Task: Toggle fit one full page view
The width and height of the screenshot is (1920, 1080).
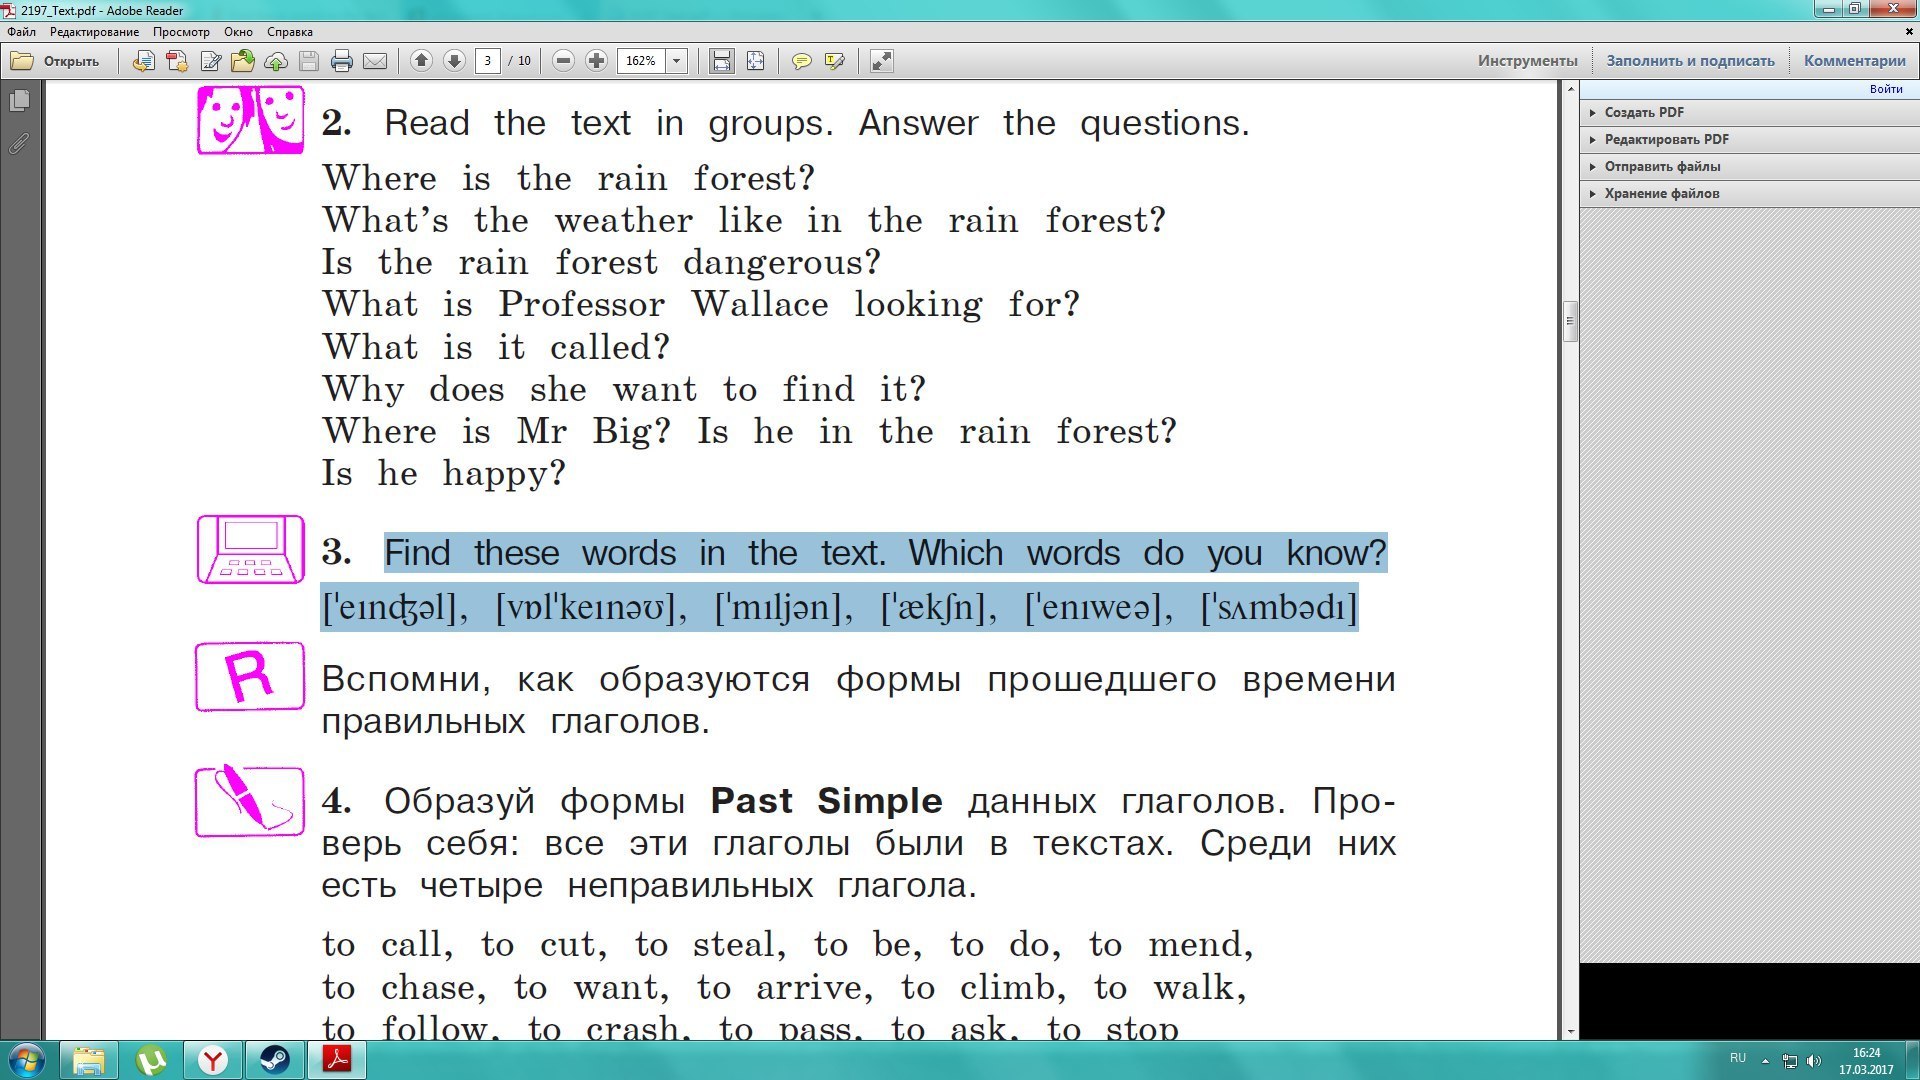Action: click(x=755, y=61)
